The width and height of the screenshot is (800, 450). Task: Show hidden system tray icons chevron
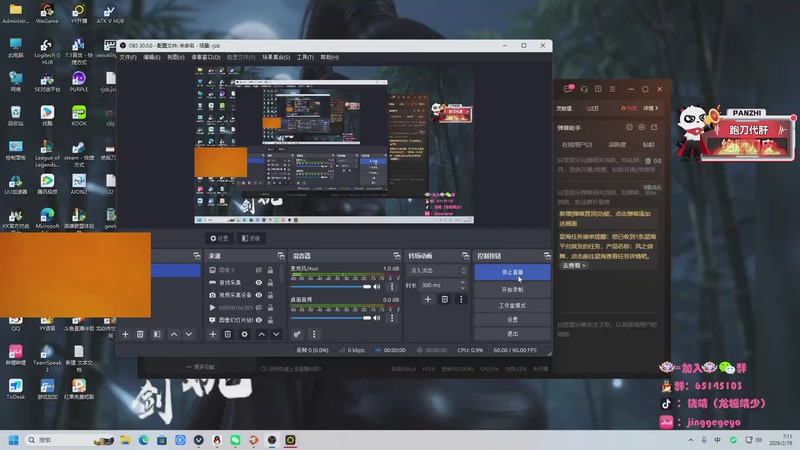click(690, 440)
